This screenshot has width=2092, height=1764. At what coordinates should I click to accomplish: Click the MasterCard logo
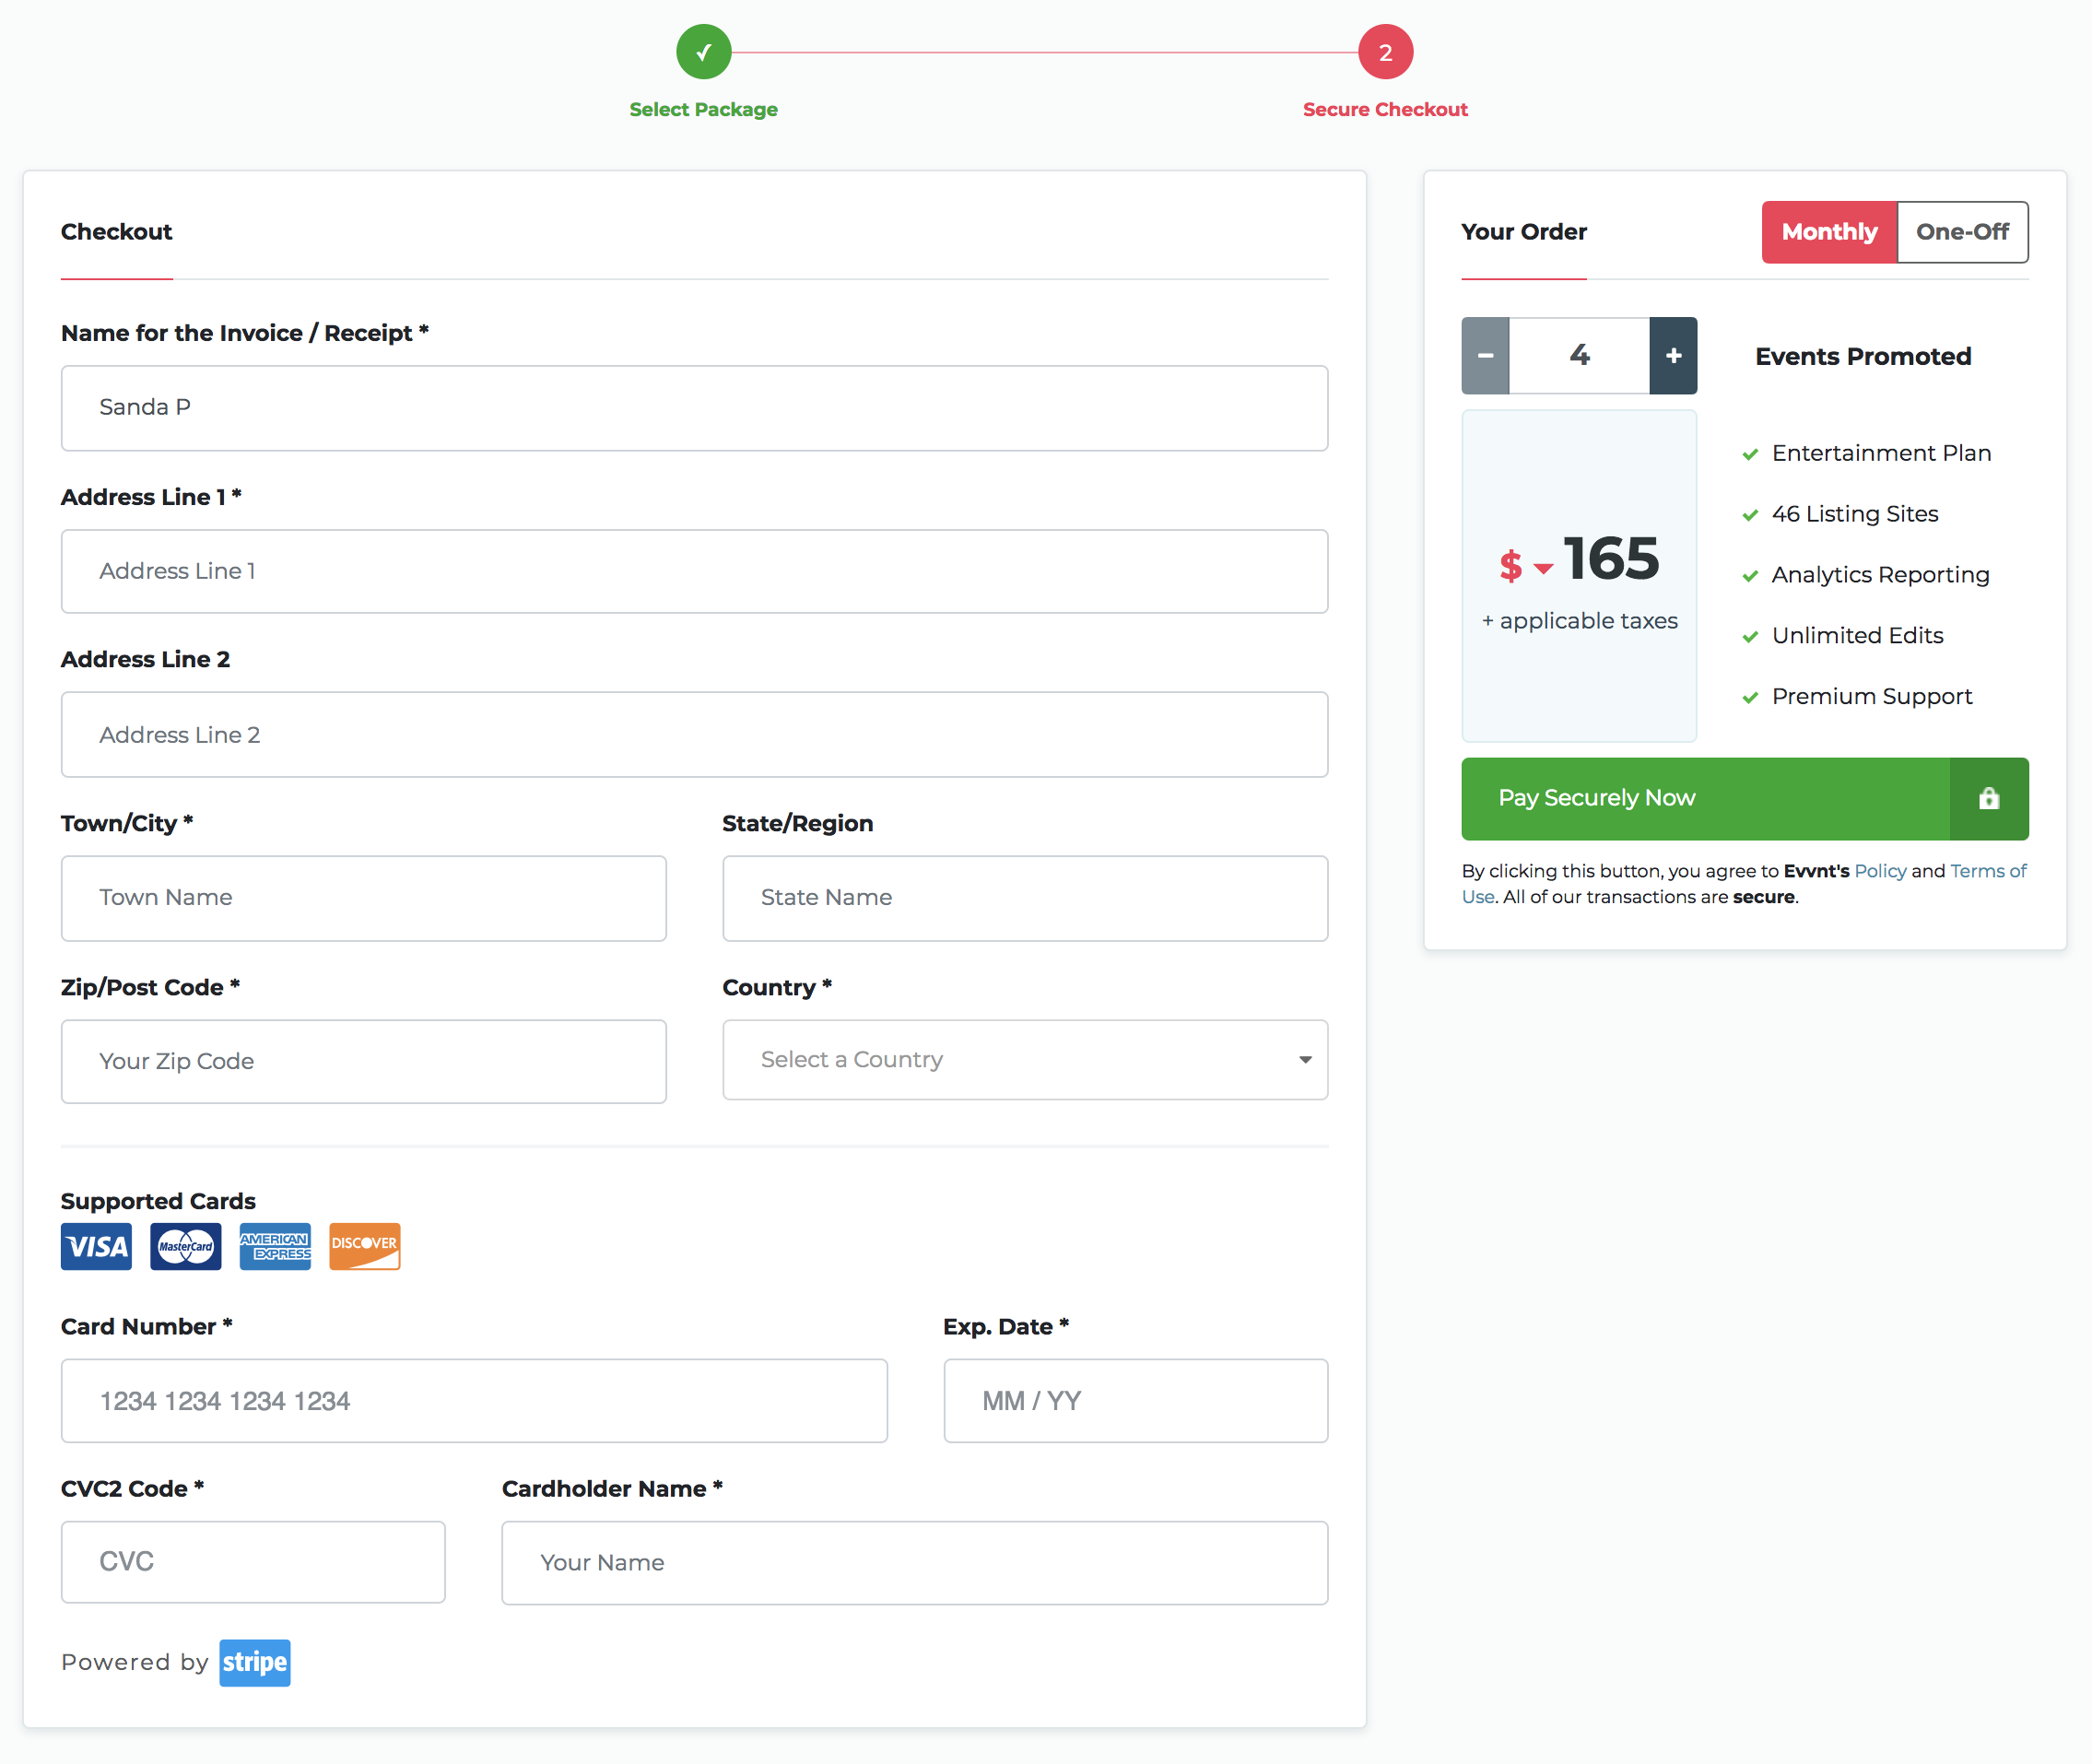tap(186, 1246)
